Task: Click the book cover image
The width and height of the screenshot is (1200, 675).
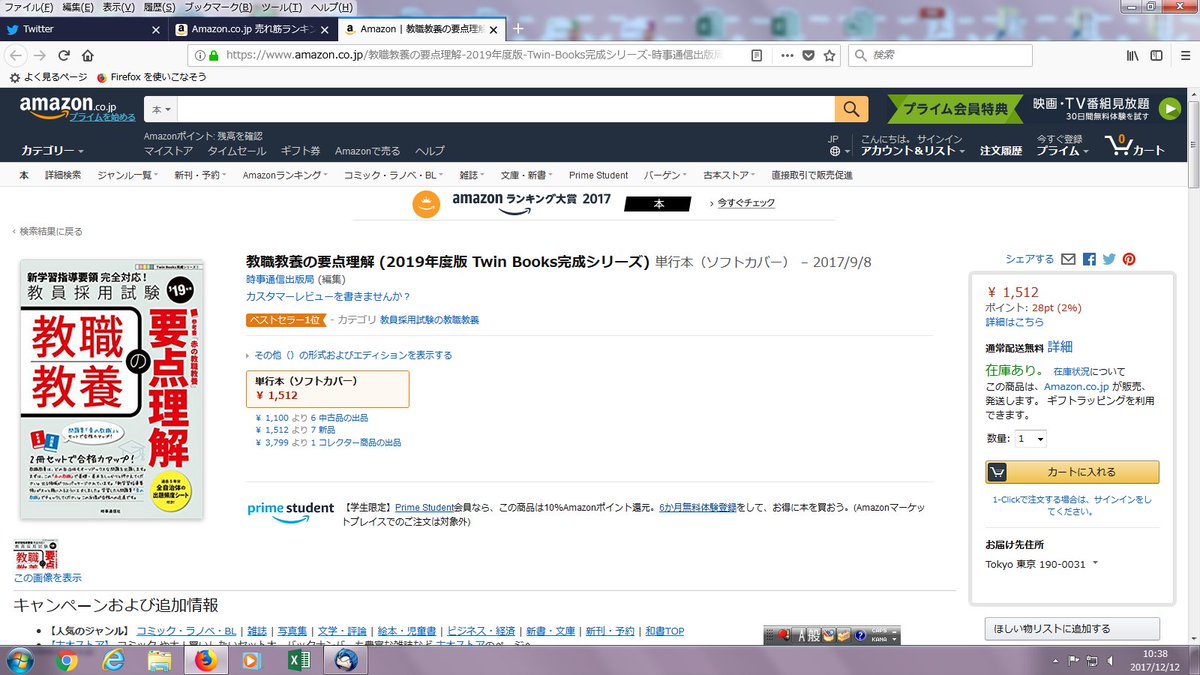Action: 112,389
